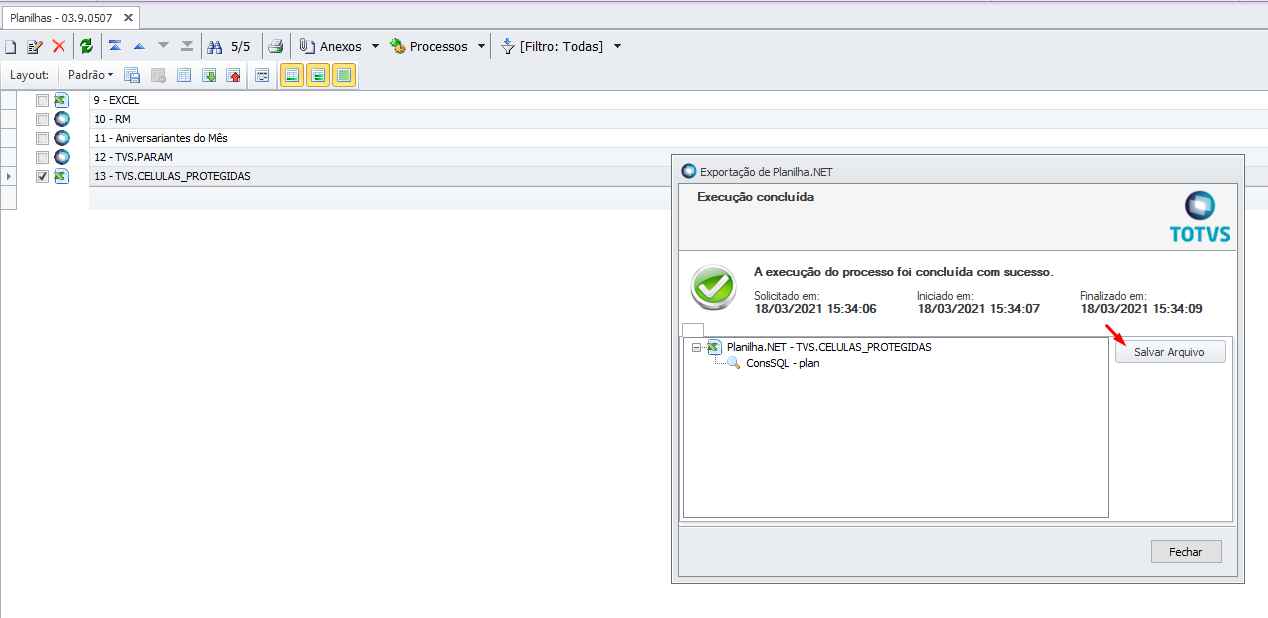1268x618 pixels.
Task: Click the grayed-out layout icon next to save layout
Action: tap(158, 75)
